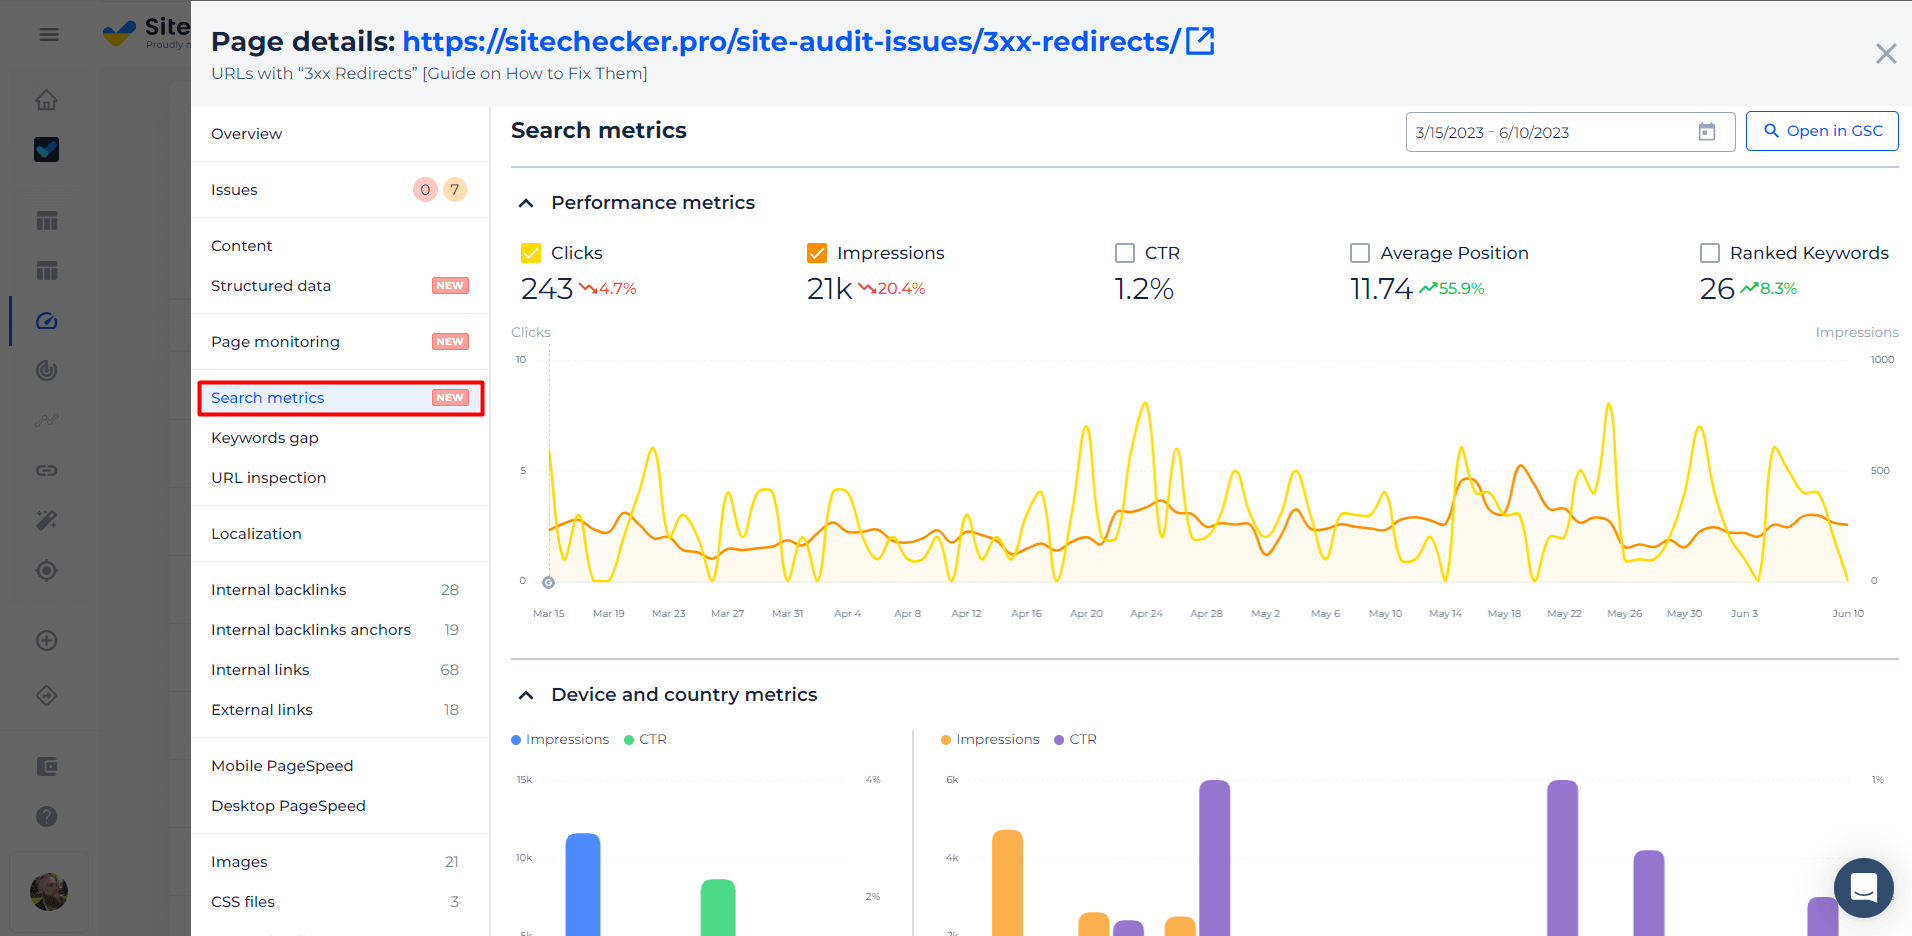The image size is (1912, 936).
Task: Toggle the Impressions checkbox
Action: pos(817,253)
